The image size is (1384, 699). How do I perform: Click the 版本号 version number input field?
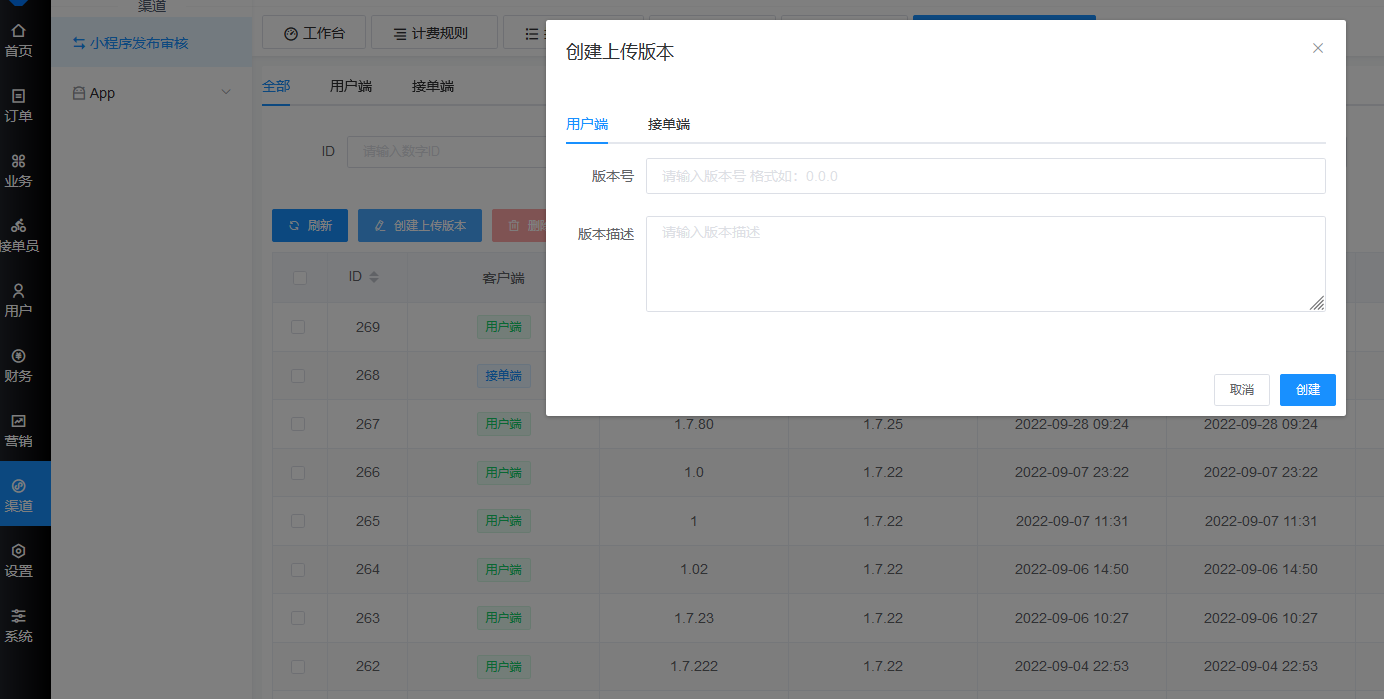(986, 176)
